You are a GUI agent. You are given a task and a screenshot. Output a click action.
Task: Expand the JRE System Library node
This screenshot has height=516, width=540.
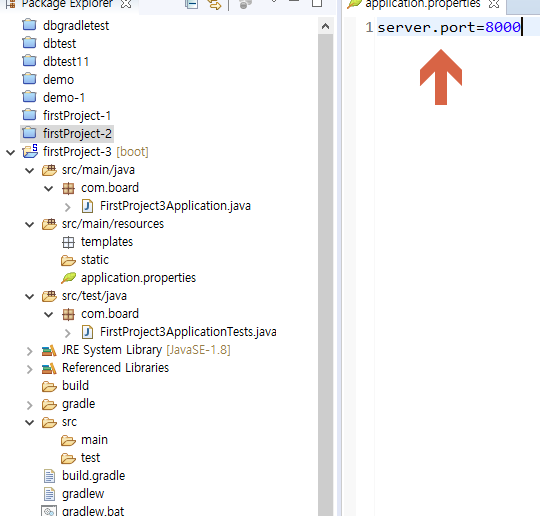coord(30,351)
